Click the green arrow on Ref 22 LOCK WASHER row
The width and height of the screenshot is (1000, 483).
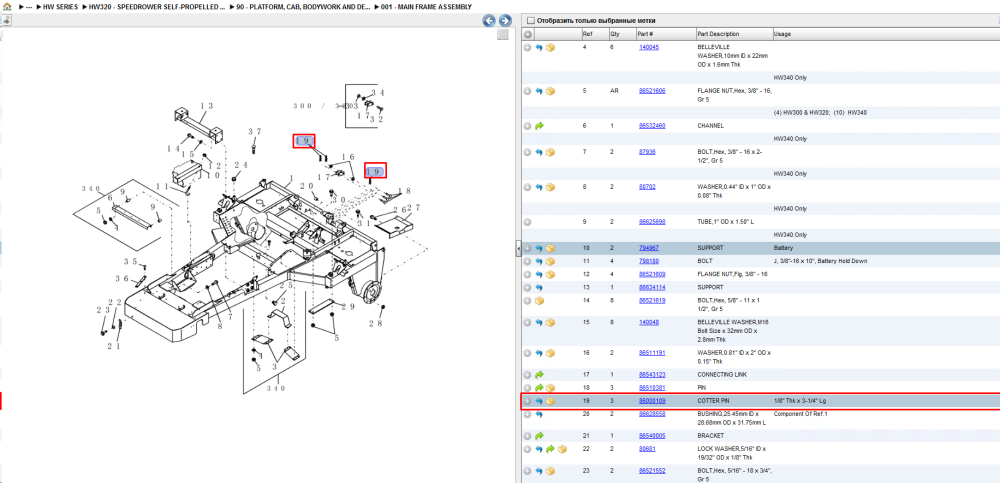click(550, 449)
